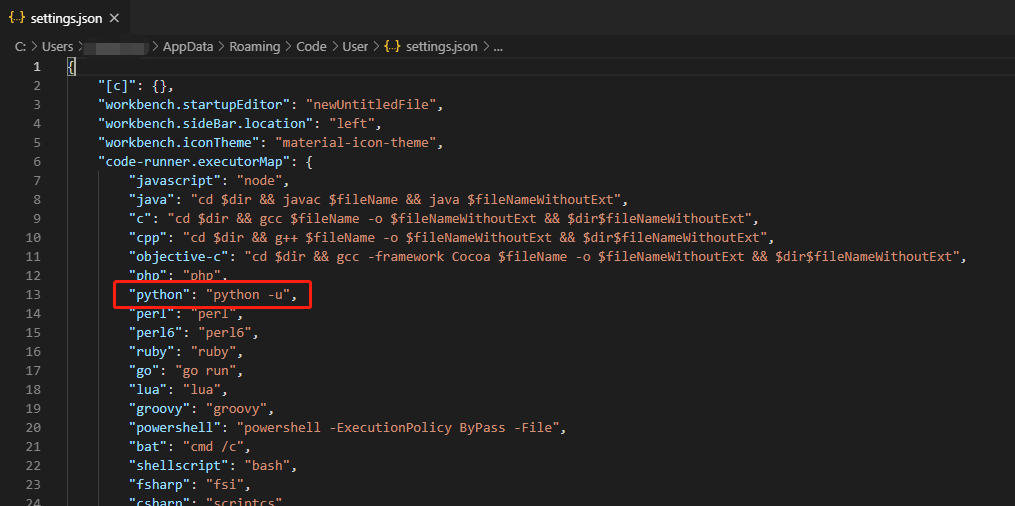Click the "node" value
This screenshot has width=1015, height=506.
[x=260, y=181]
